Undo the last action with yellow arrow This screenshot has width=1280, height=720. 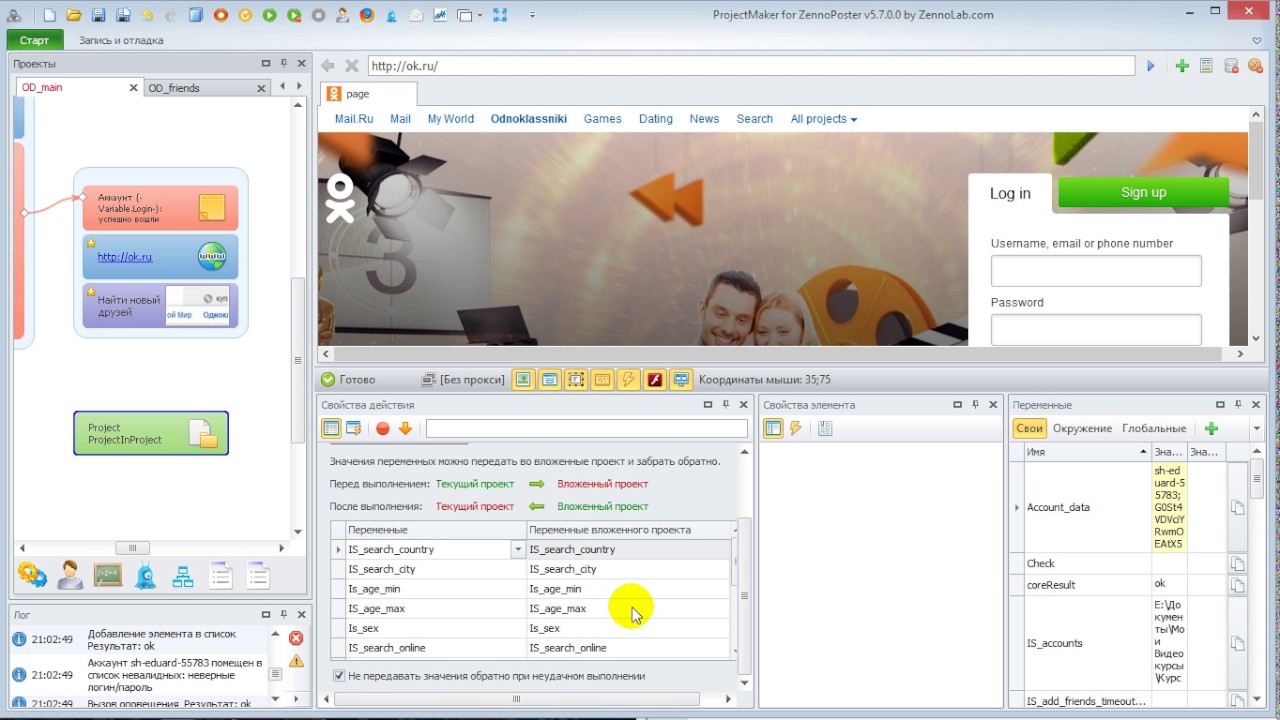click(x=147, y=15)
